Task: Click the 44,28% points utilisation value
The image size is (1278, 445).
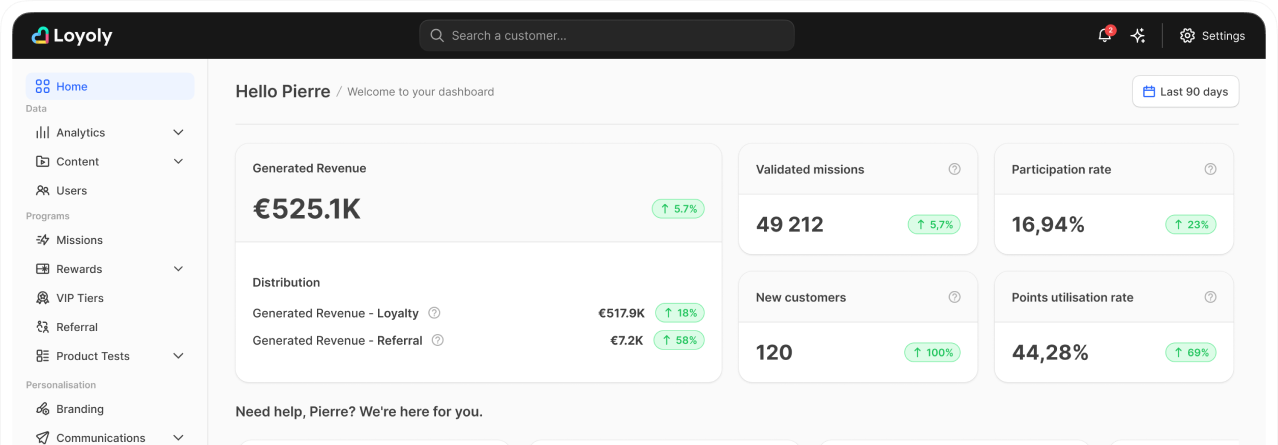Action: tap(1050, 353)
